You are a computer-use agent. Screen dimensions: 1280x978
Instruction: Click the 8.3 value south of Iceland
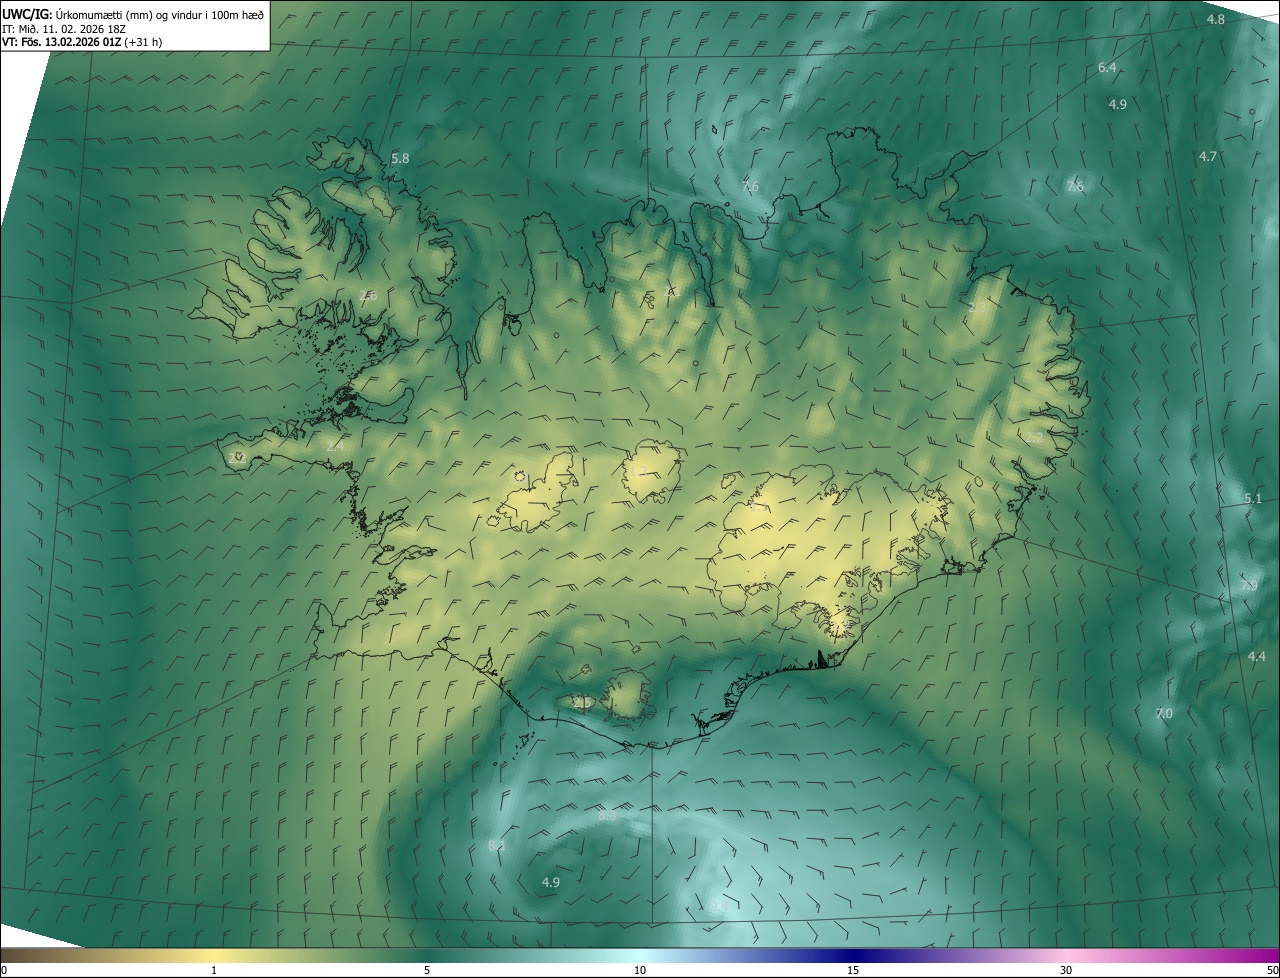pyautogui.click(x=607, y=816)
